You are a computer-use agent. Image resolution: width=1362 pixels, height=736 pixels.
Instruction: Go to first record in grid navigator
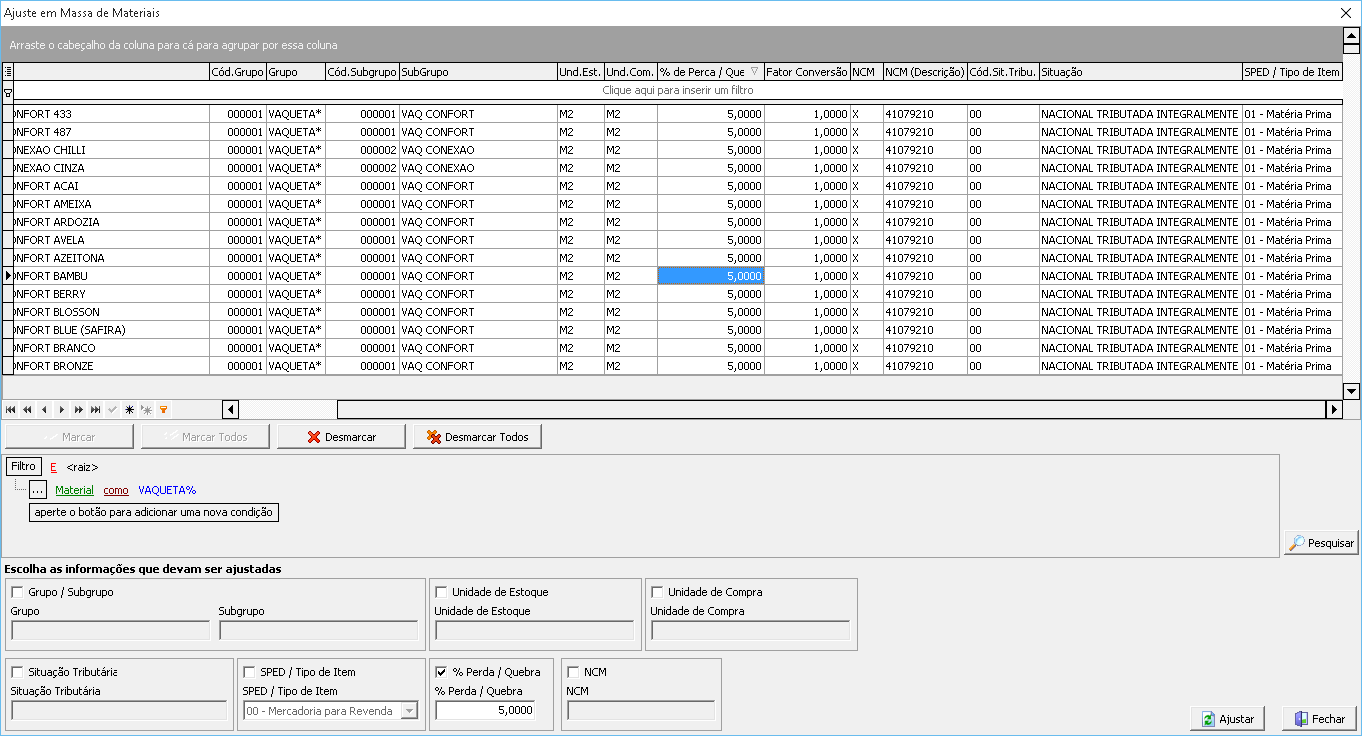point(10,409)
